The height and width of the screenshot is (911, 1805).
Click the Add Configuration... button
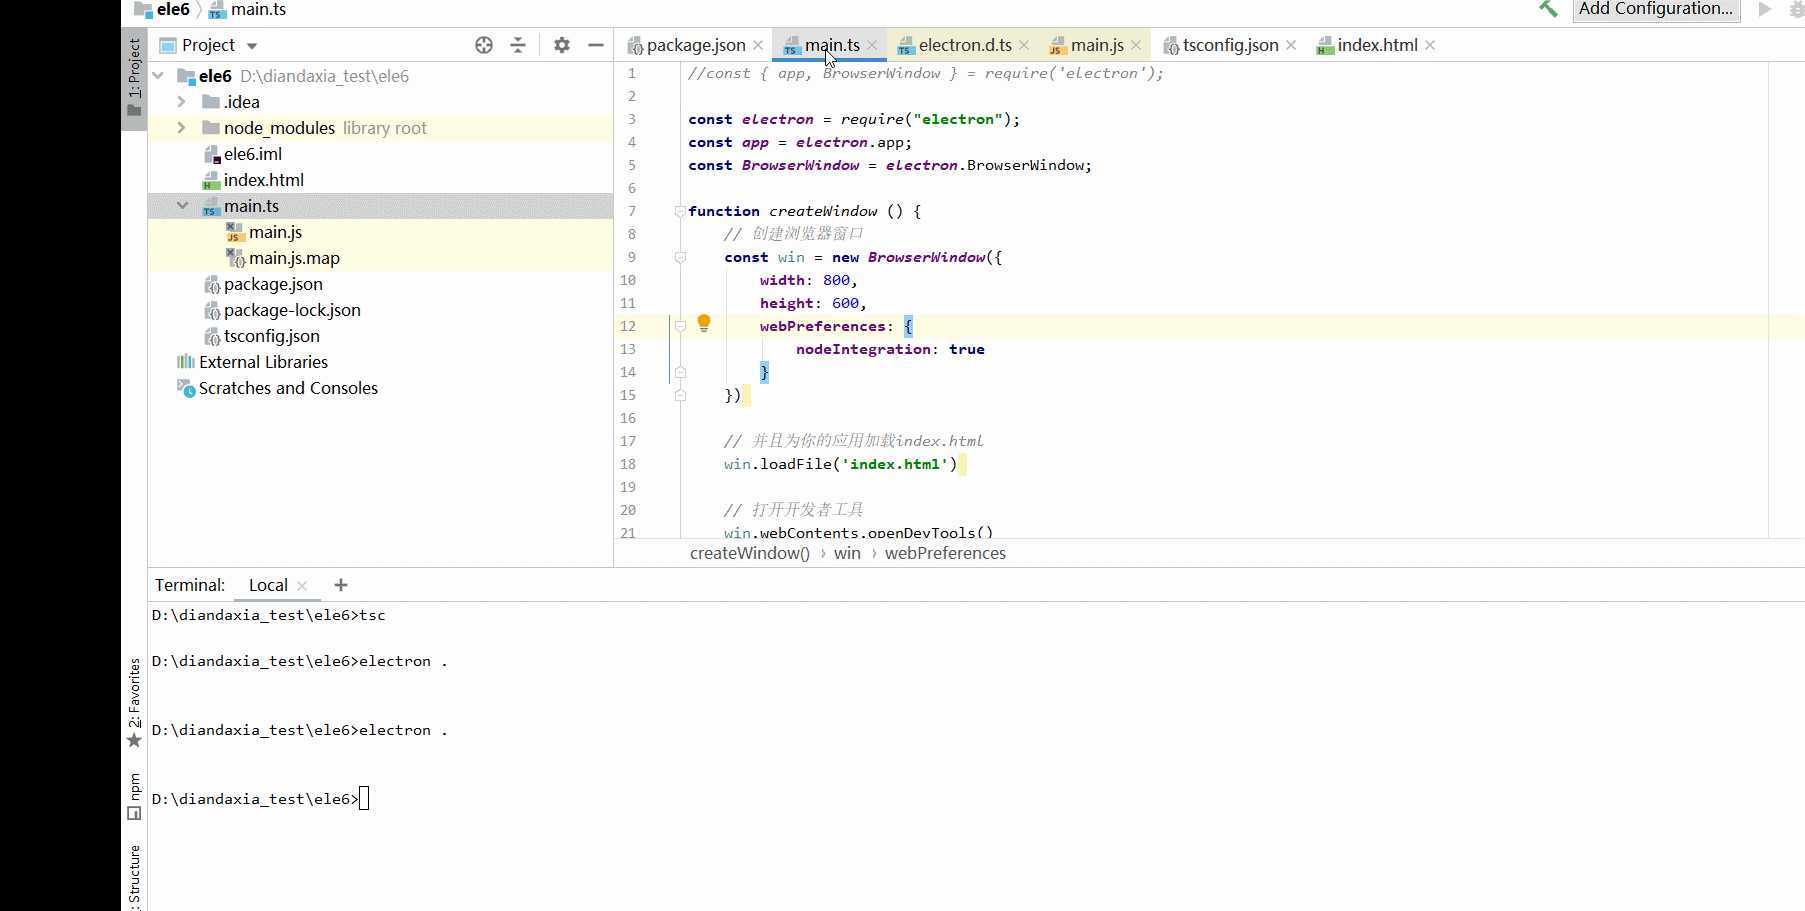(1656, 9)
